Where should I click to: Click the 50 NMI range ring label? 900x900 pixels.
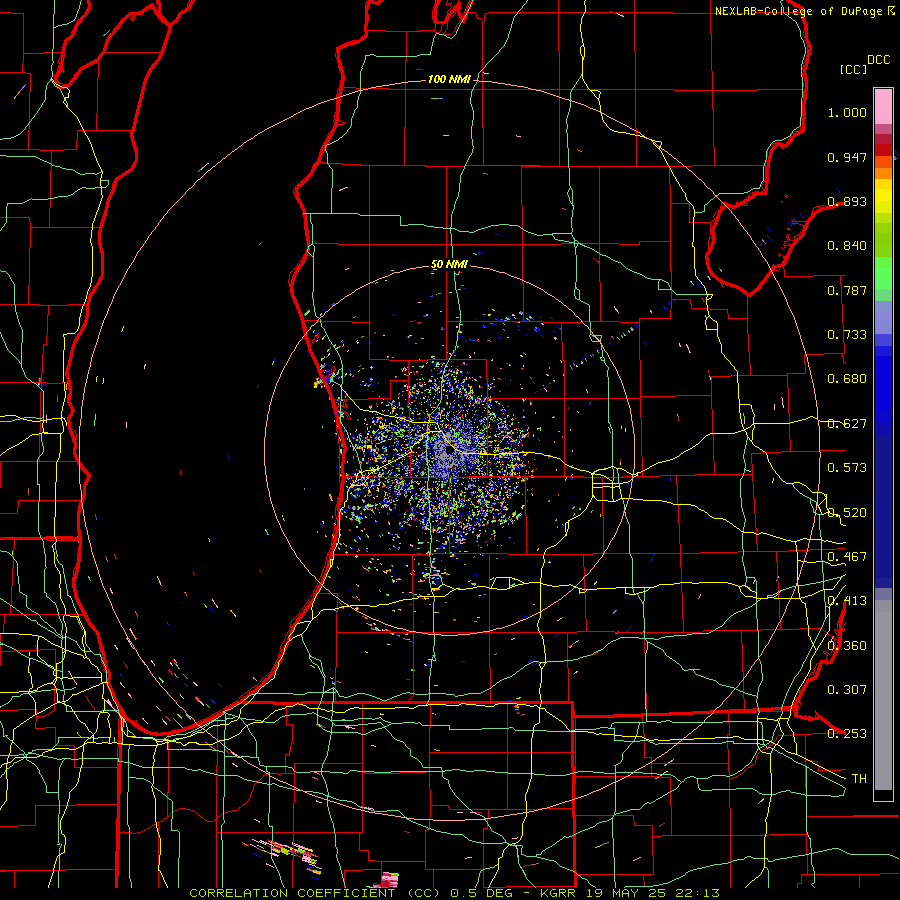coord(449,265)
